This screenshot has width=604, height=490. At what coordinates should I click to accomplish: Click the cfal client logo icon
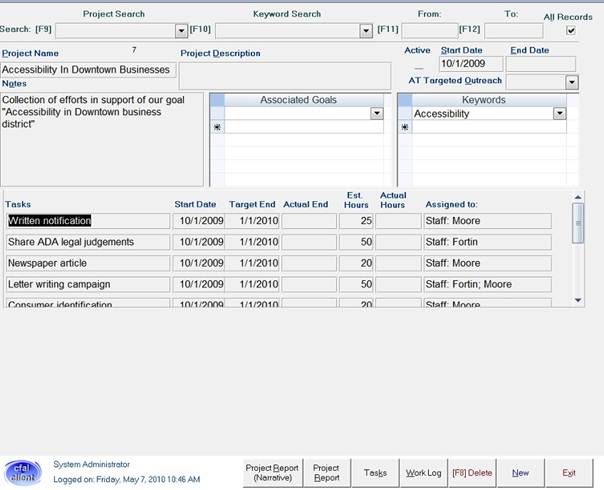[x=23, y=472]
